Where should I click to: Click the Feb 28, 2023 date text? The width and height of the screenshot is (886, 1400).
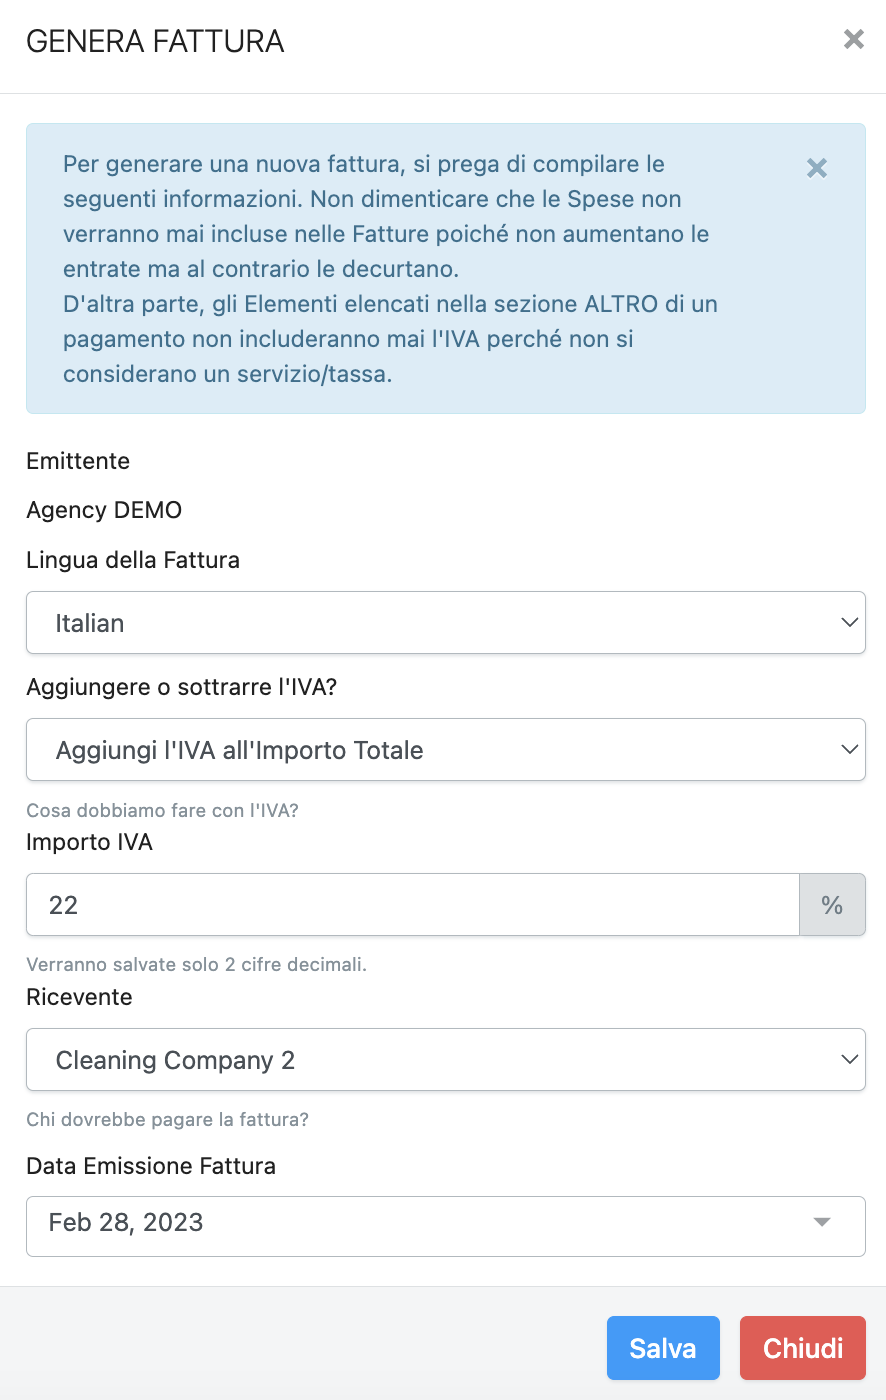pos(126,1222)
